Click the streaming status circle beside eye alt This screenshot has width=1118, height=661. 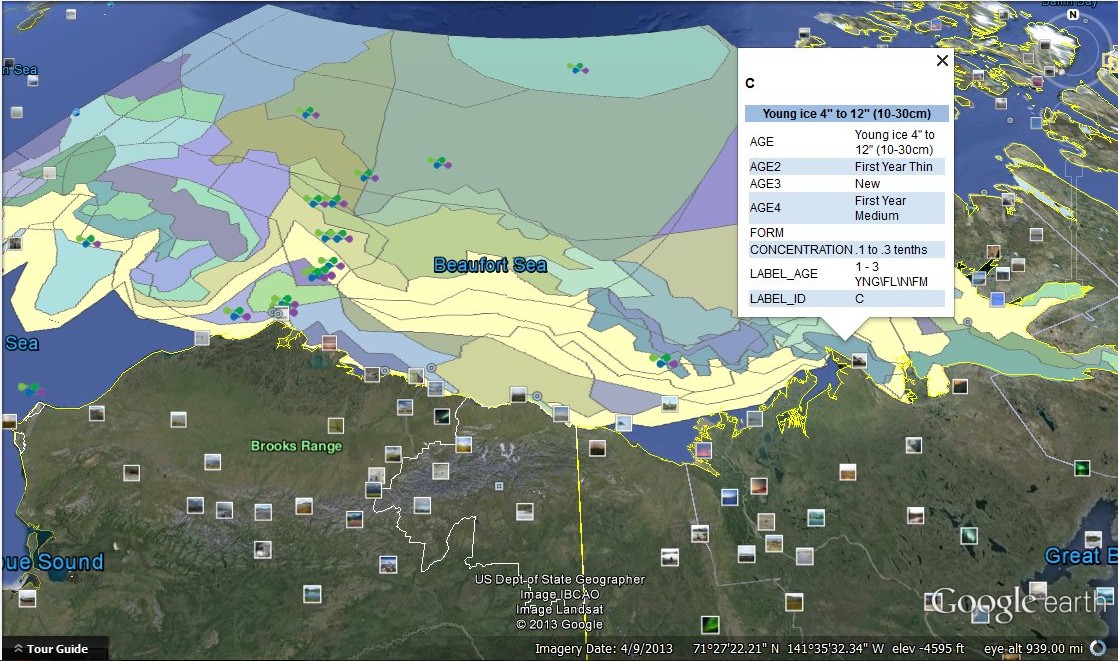[x=1099, y=648]
